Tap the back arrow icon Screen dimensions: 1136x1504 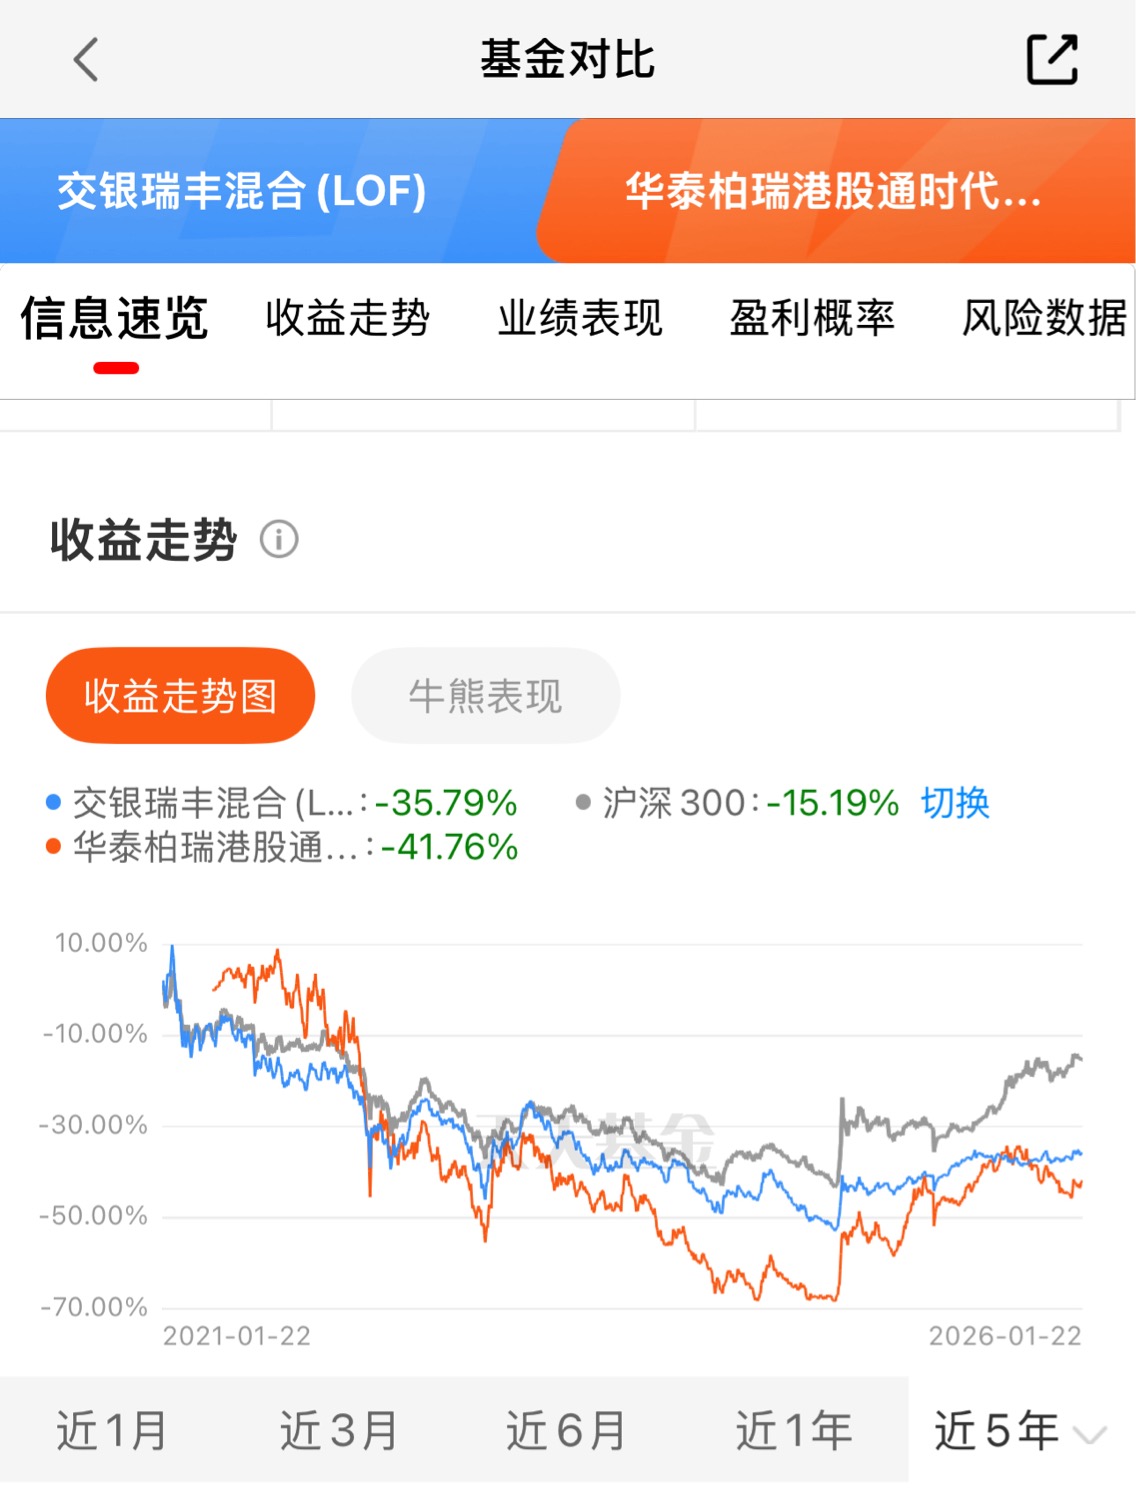(87, 59)
